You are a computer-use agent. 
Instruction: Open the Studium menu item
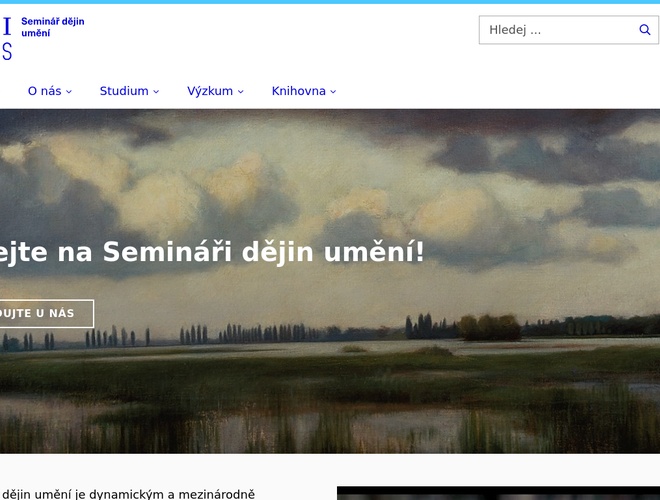[124, 91]
